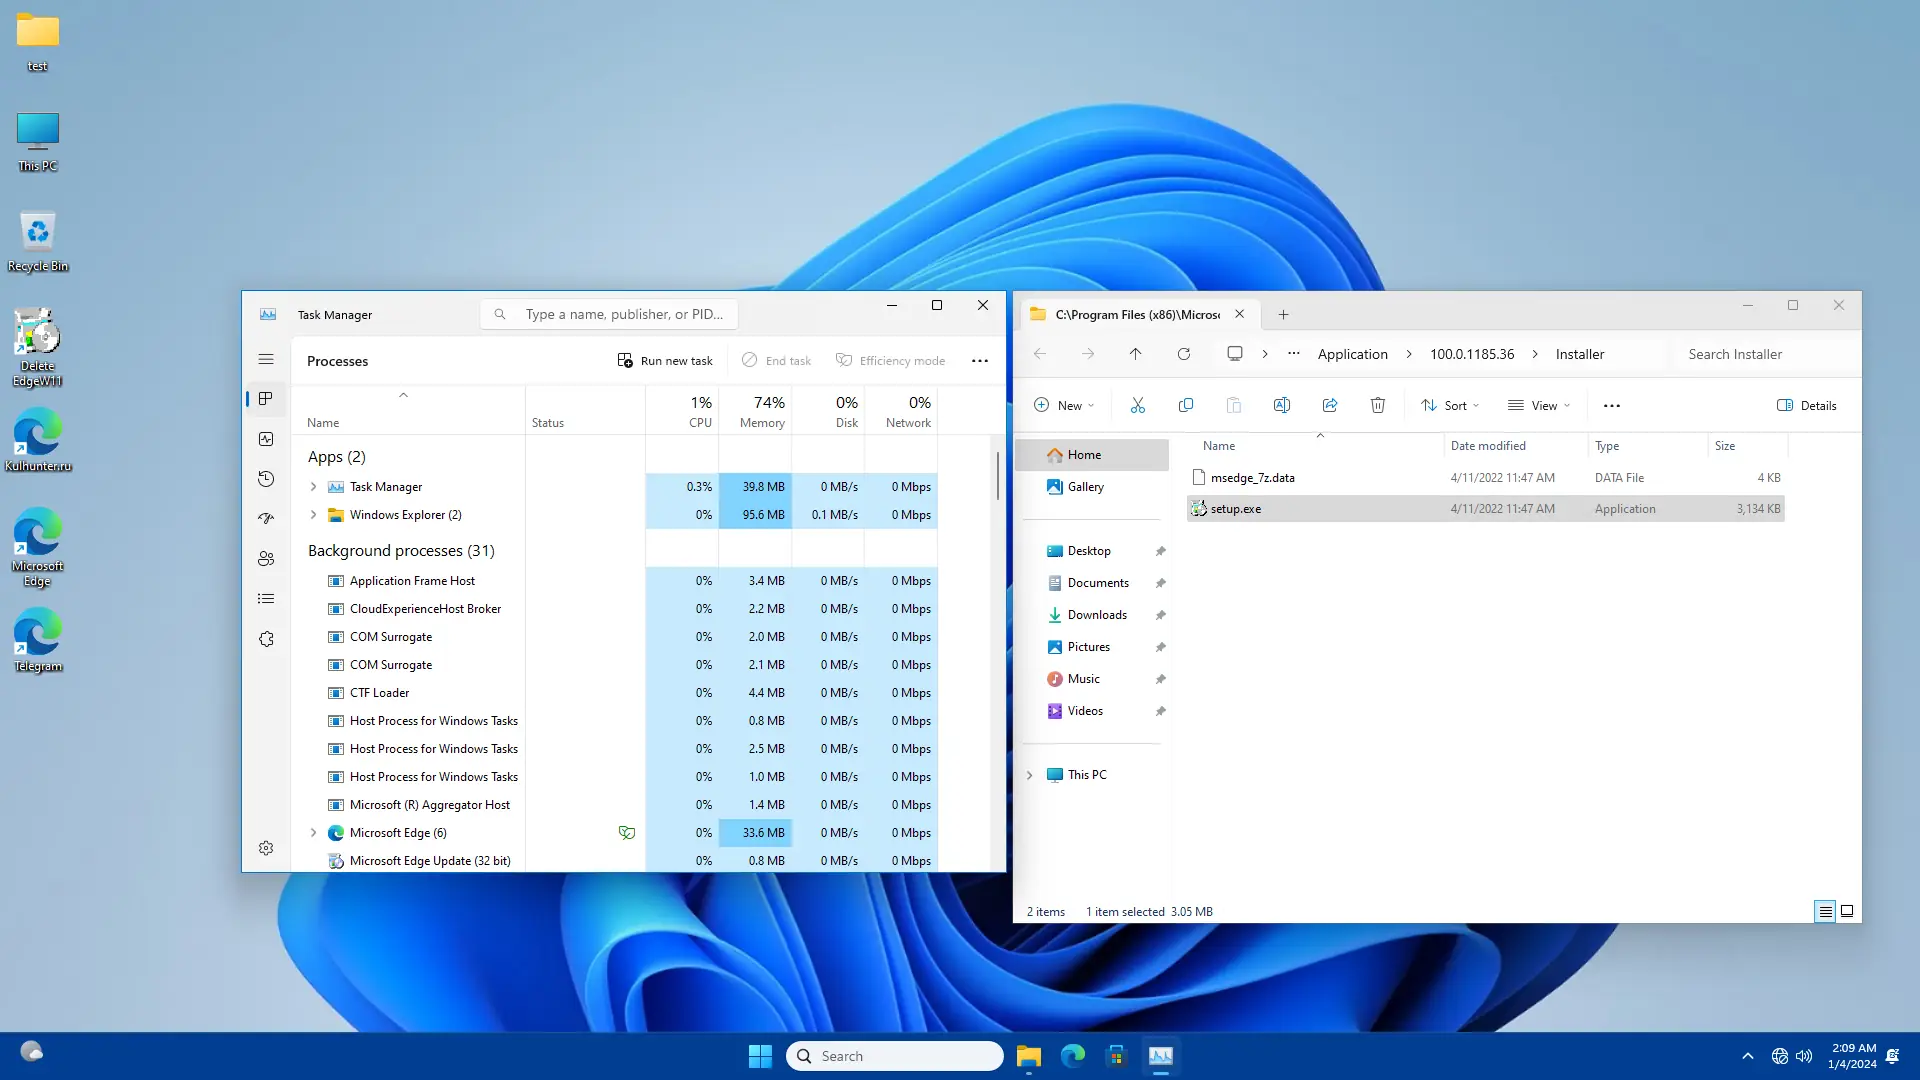Screen dimensions: 1920x1080
Task: Switch to large thumbnails view toggle
Action: [1847, 911]
